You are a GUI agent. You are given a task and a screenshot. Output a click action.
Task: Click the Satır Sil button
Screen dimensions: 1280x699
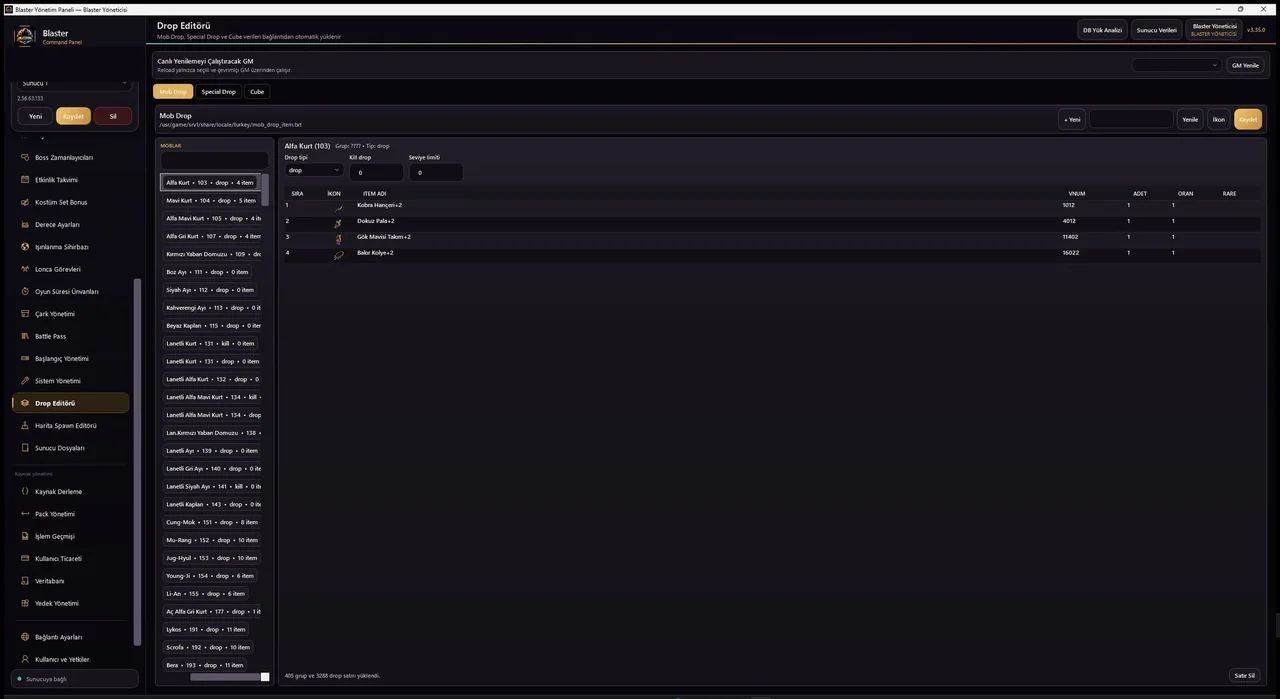coord(1245,675)
